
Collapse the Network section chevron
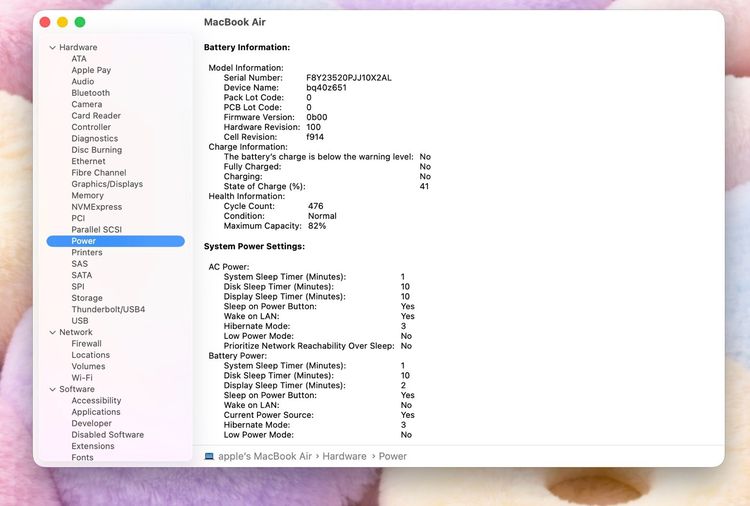point(53,332)
